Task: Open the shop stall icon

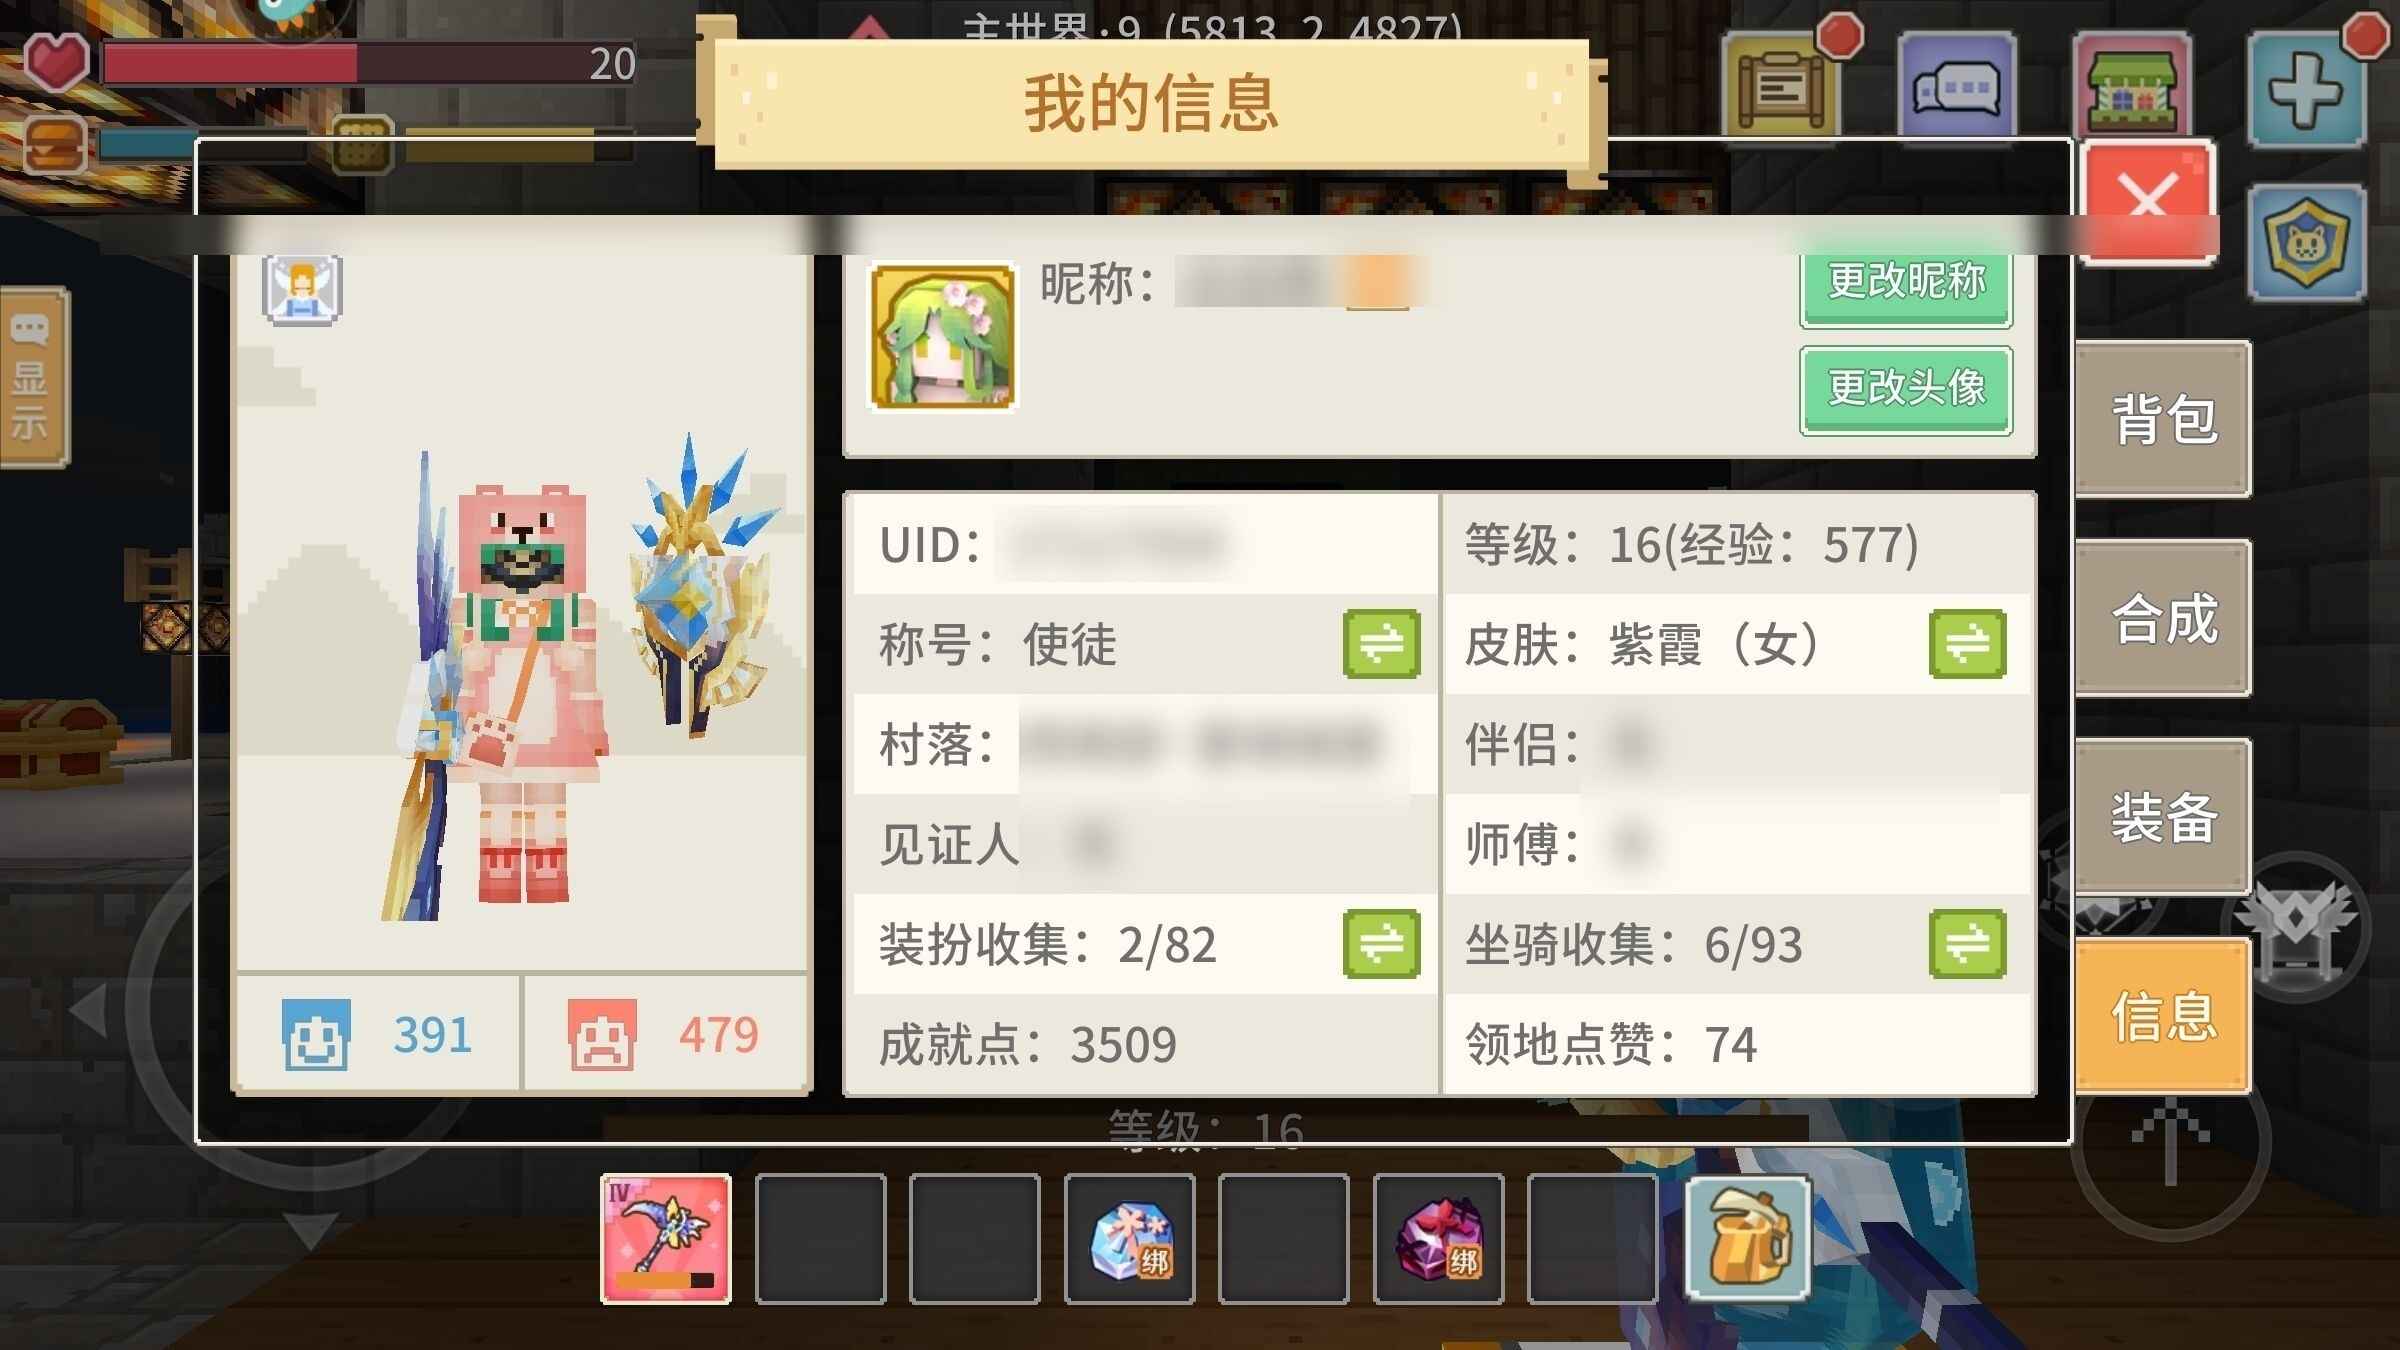Action: pos(2132,88)
